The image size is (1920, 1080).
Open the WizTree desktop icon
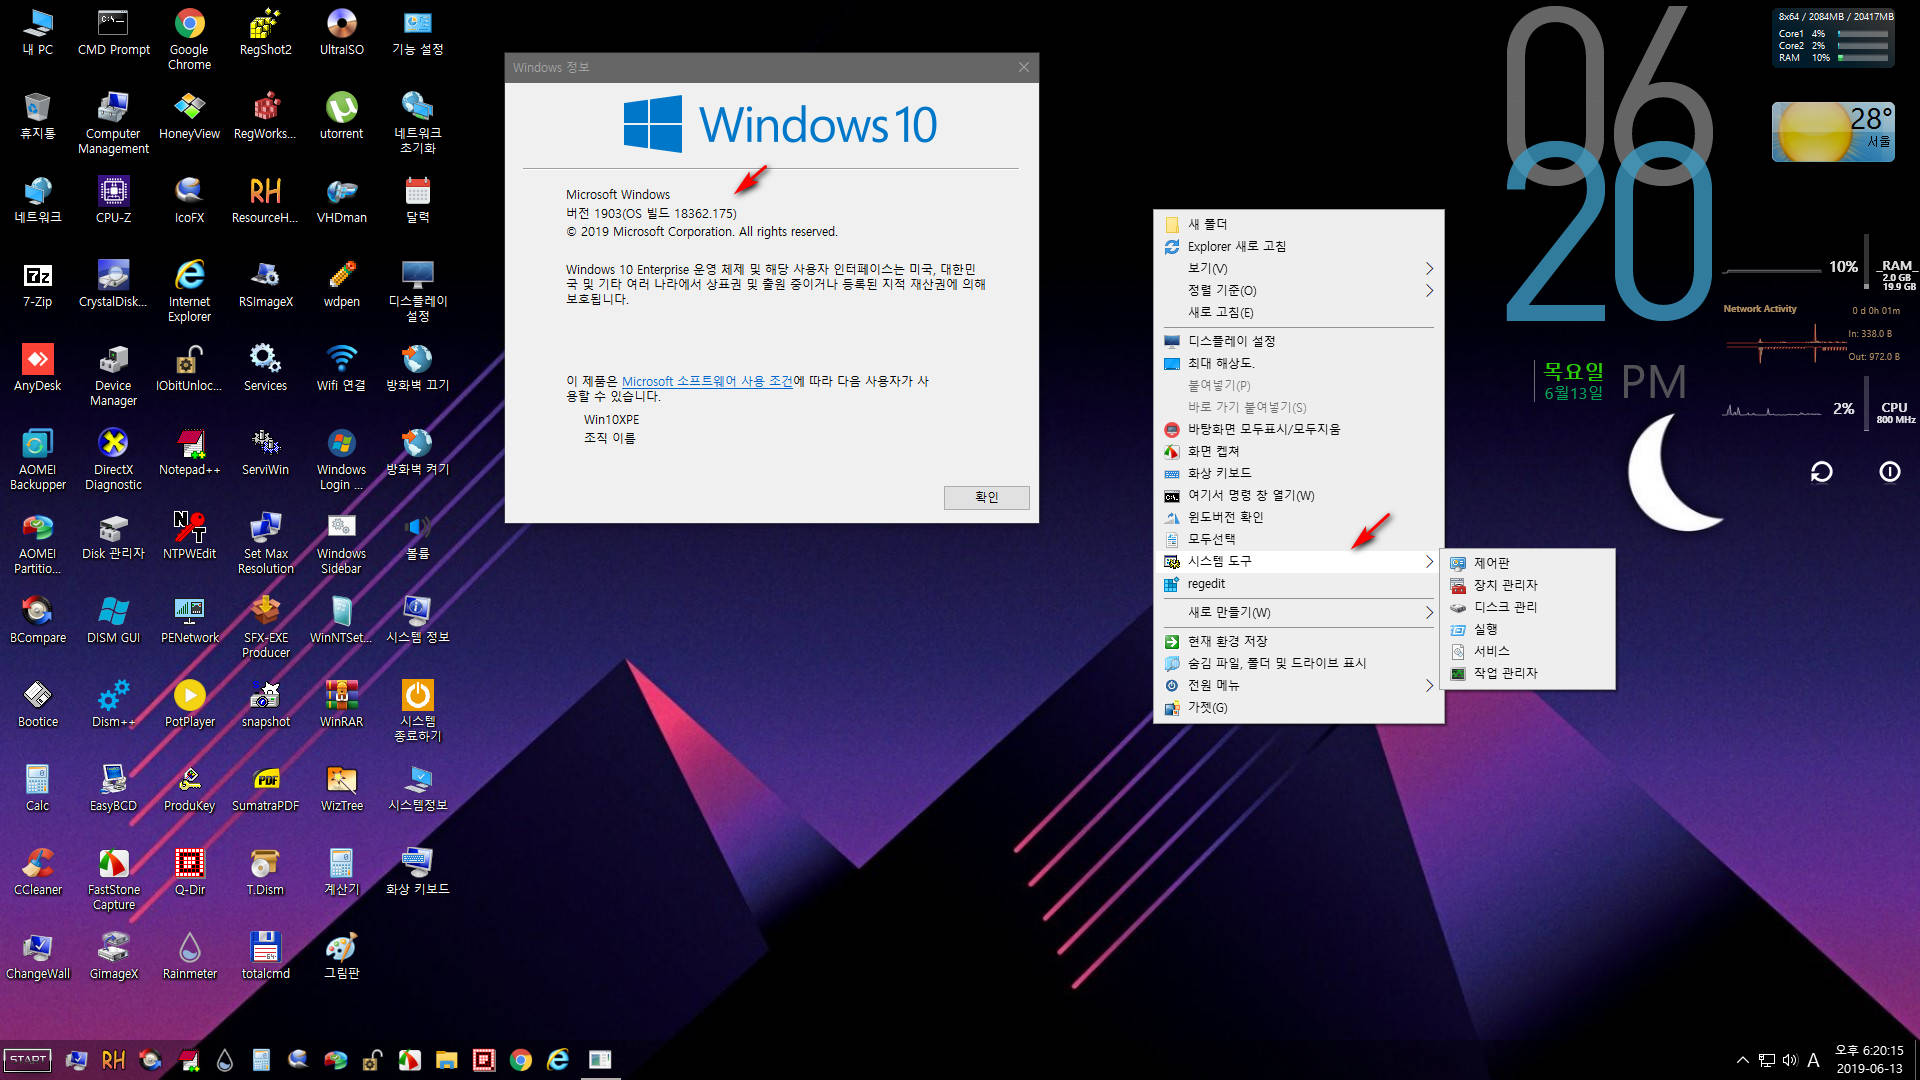pos(341,788)
